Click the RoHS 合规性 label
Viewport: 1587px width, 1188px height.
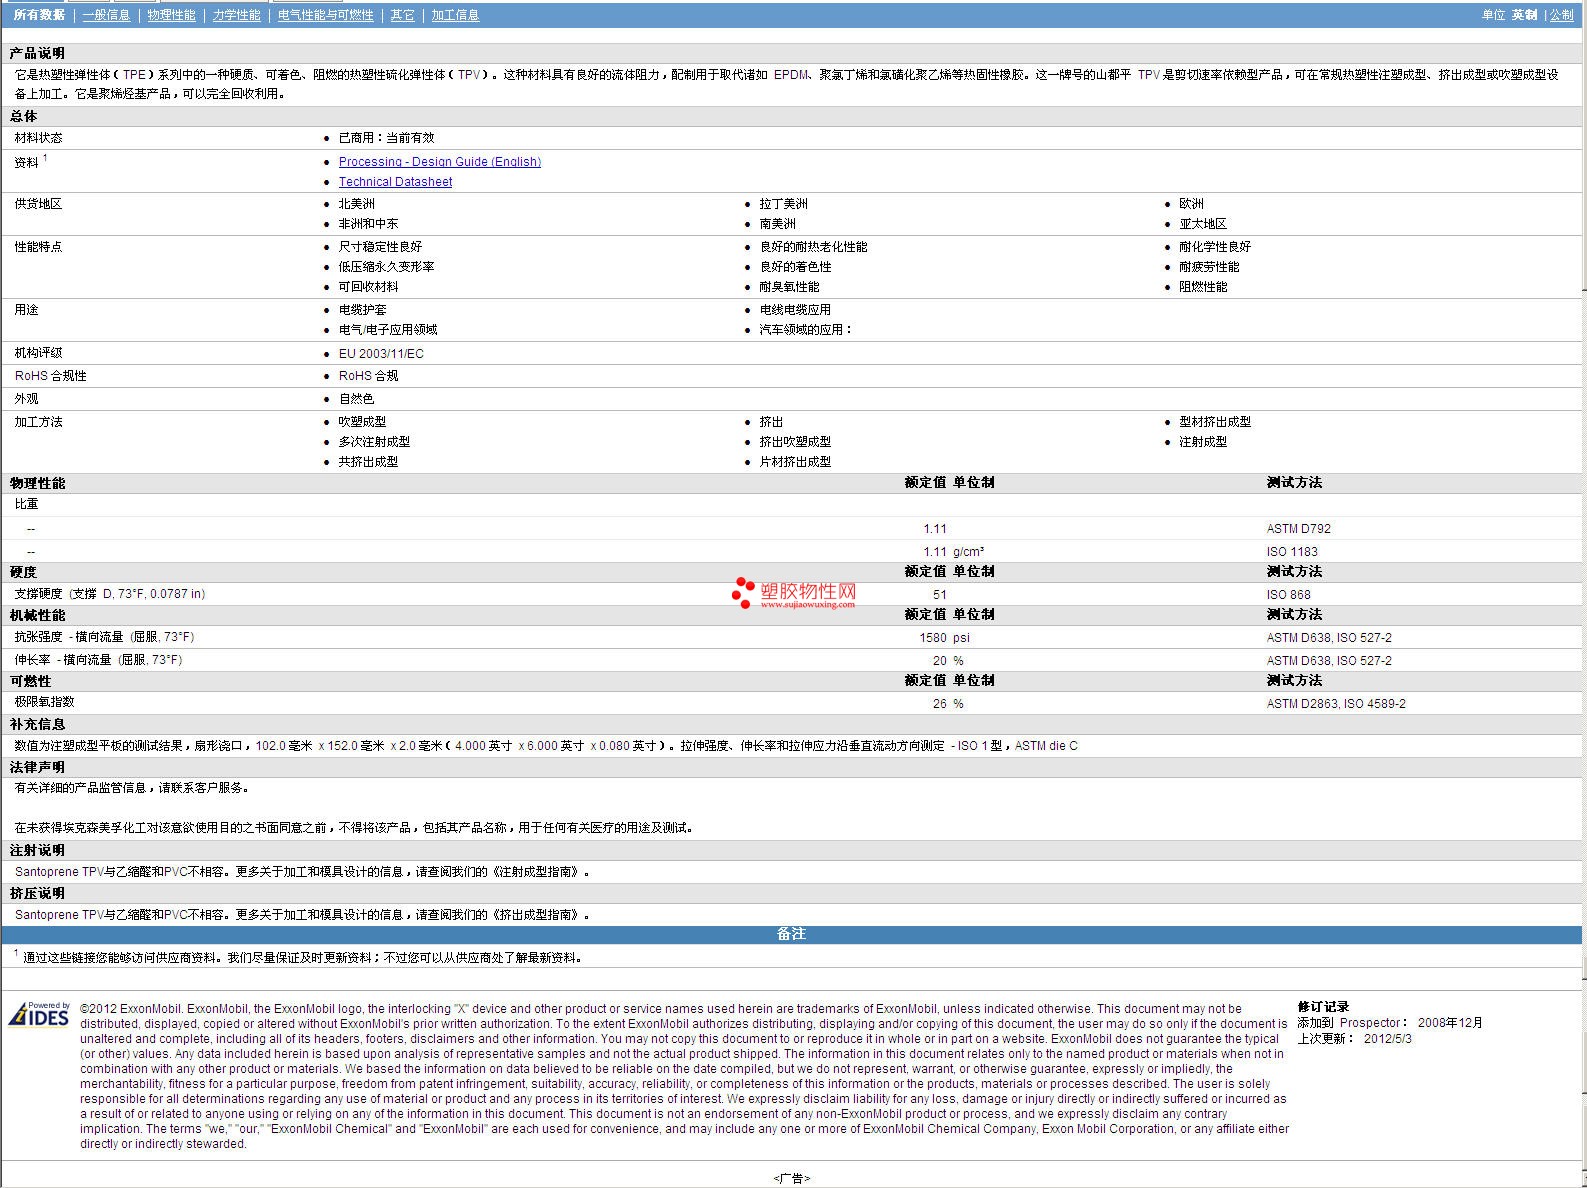coord(51,376)
